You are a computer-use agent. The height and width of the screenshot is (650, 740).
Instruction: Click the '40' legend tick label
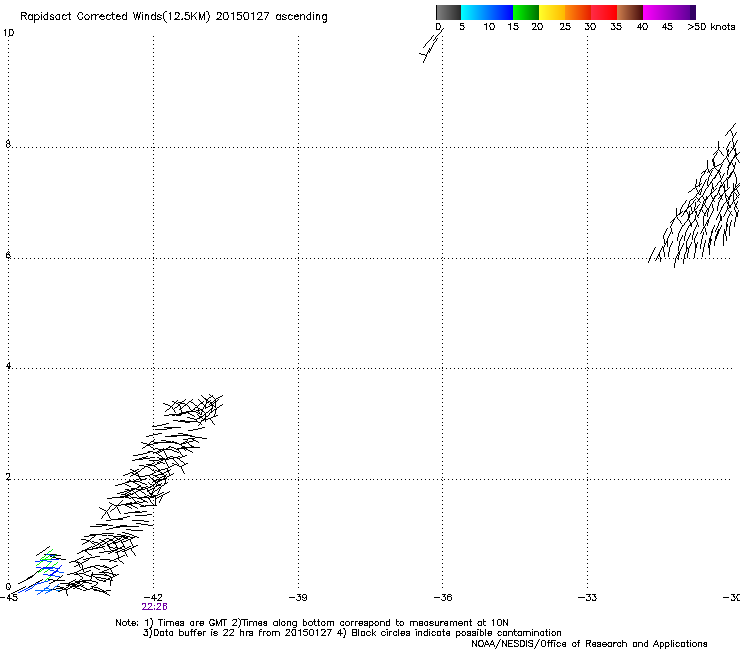tap(642, 27)
